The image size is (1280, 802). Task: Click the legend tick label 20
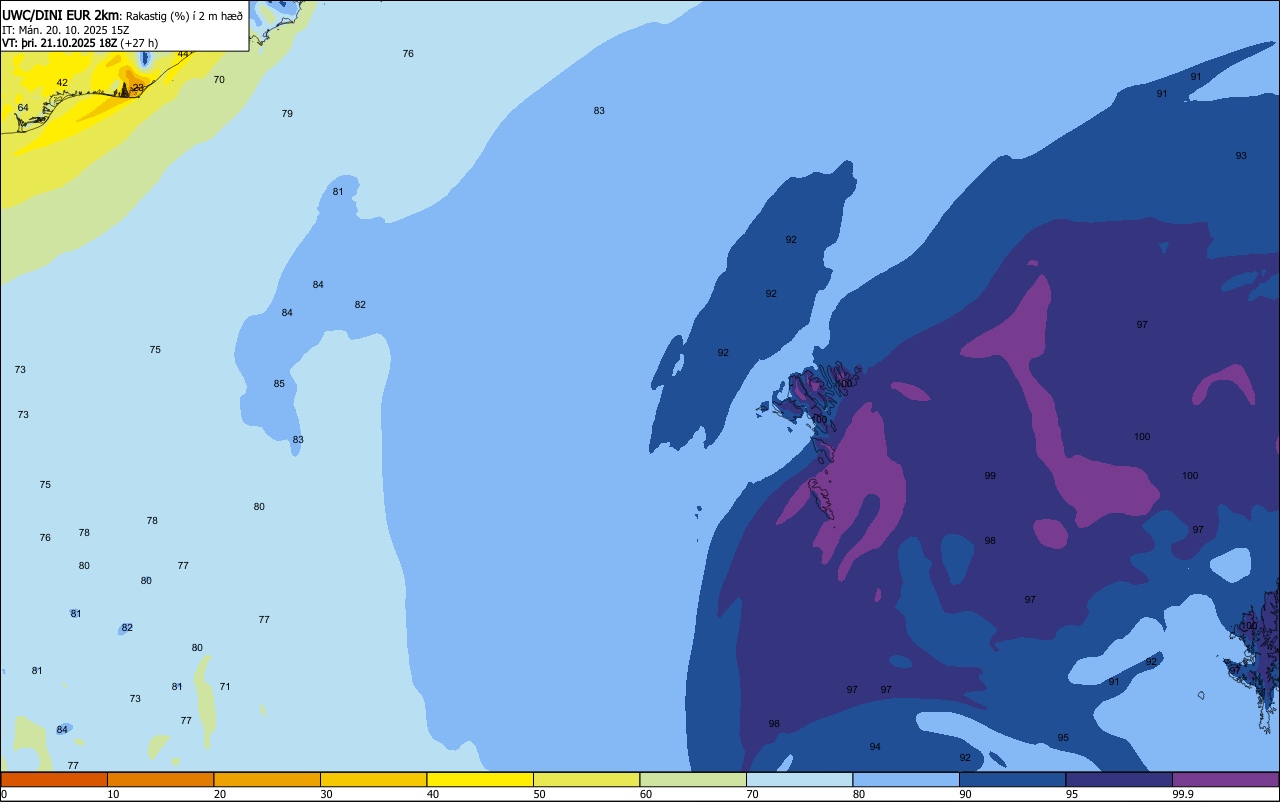coord(220,794)
